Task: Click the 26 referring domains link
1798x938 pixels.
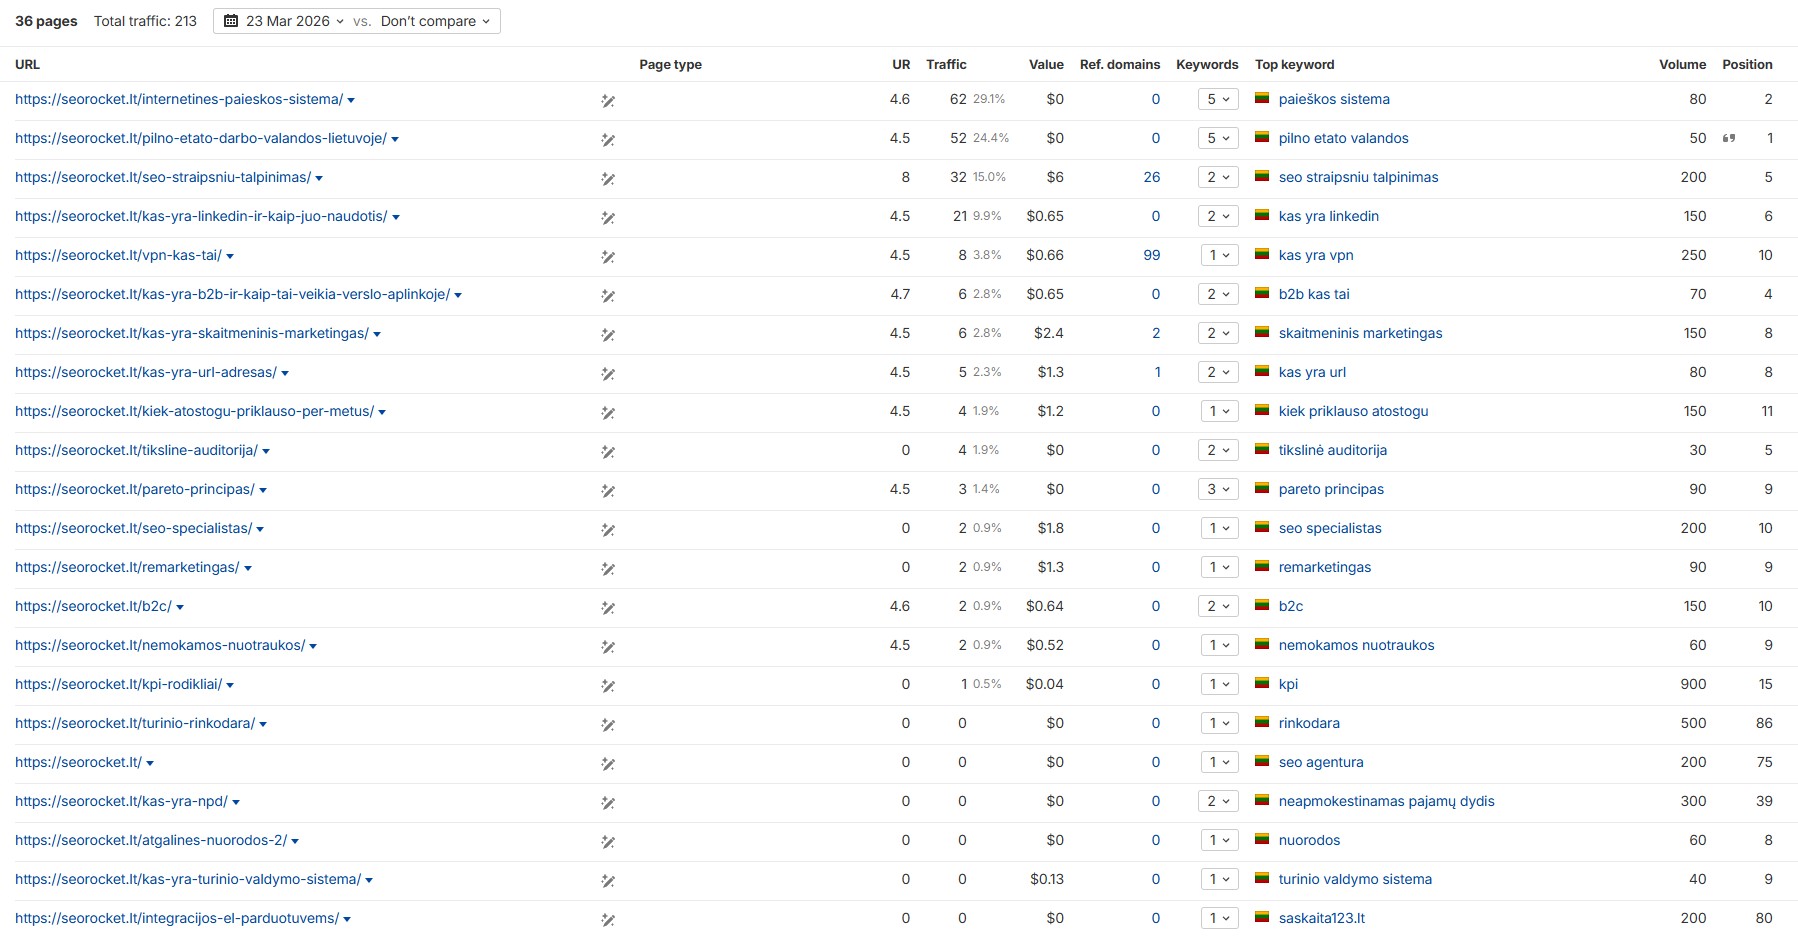Action: click(1152, 177)
